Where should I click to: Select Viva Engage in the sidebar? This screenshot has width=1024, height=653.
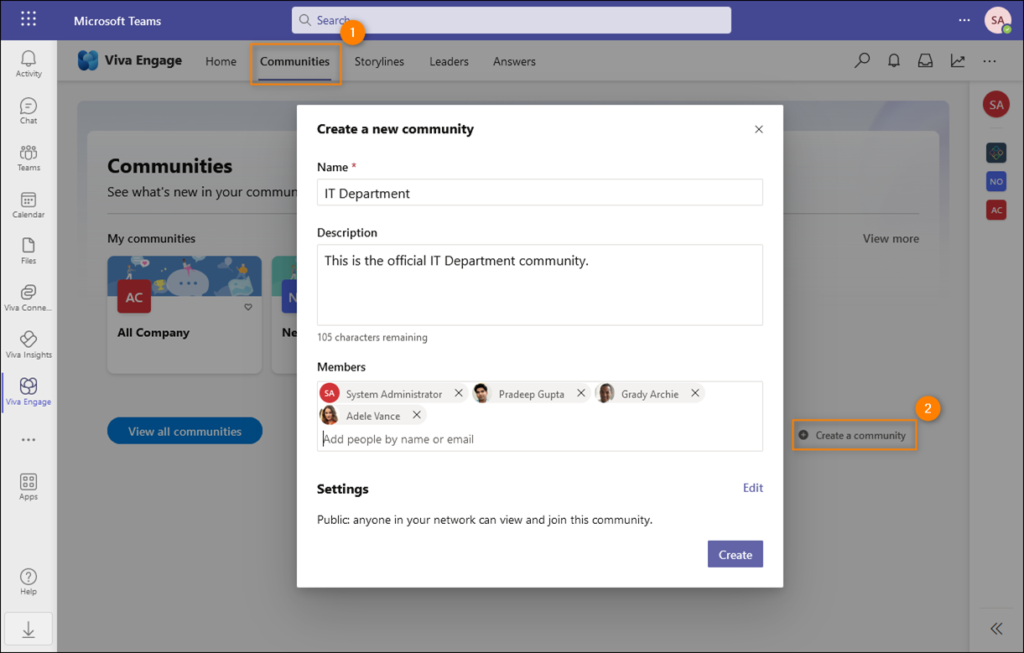click(28, 392)
